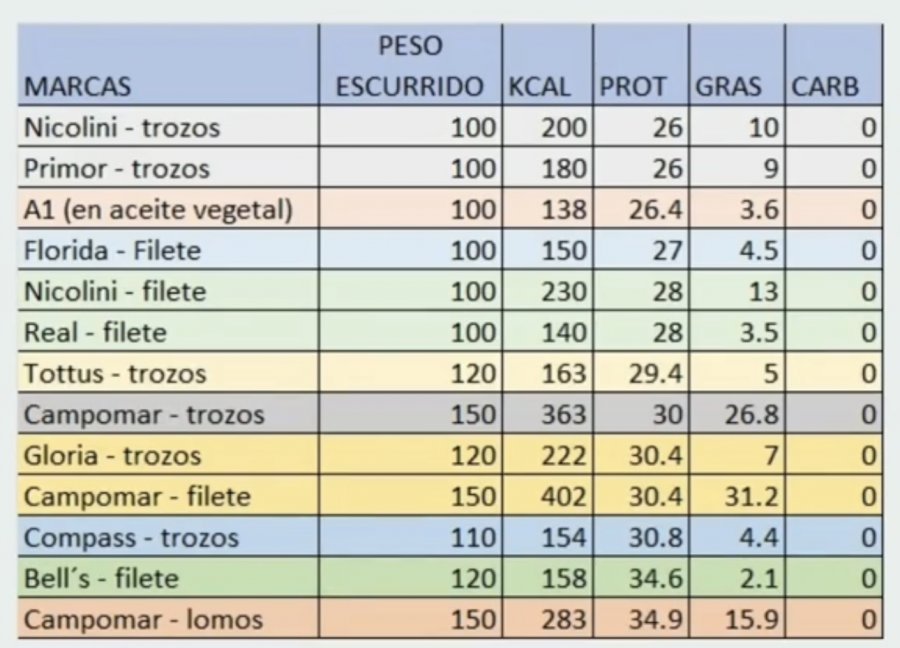The image size is (900, 648).
Task: Select the CARB column header
Action: 825,86
